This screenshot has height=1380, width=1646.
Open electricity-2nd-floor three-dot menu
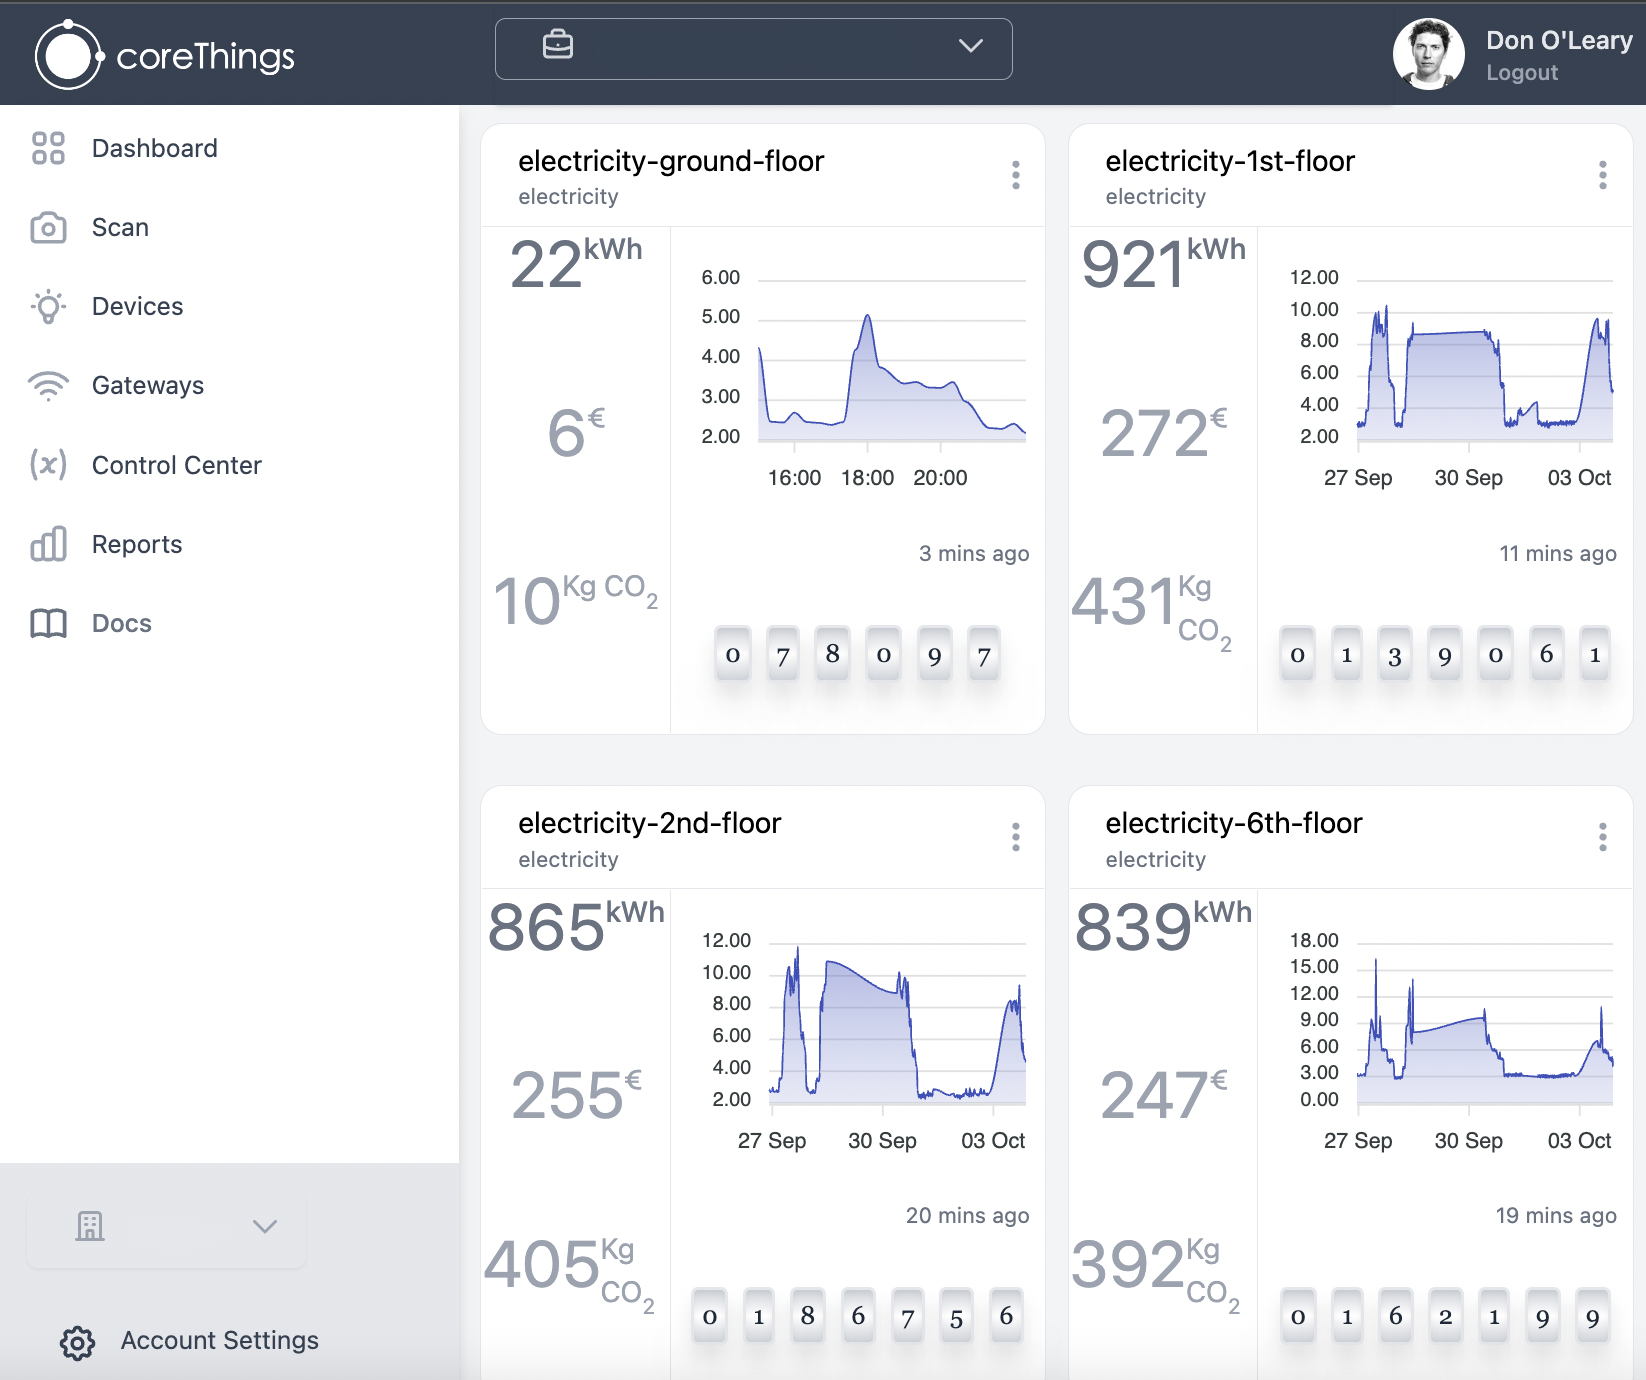point(1015,837)
